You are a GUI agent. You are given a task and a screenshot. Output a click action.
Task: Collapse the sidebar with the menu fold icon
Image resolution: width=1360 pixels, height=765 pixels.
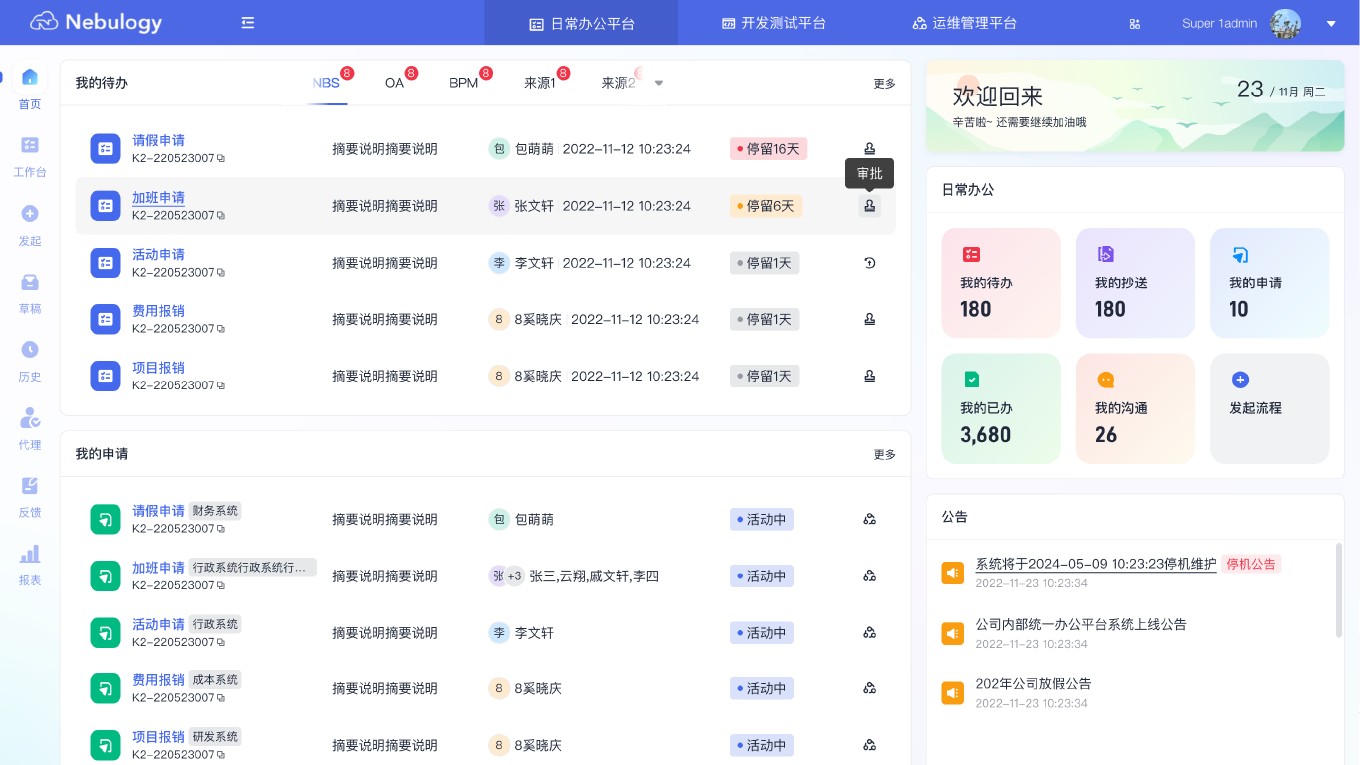[248, 23]
